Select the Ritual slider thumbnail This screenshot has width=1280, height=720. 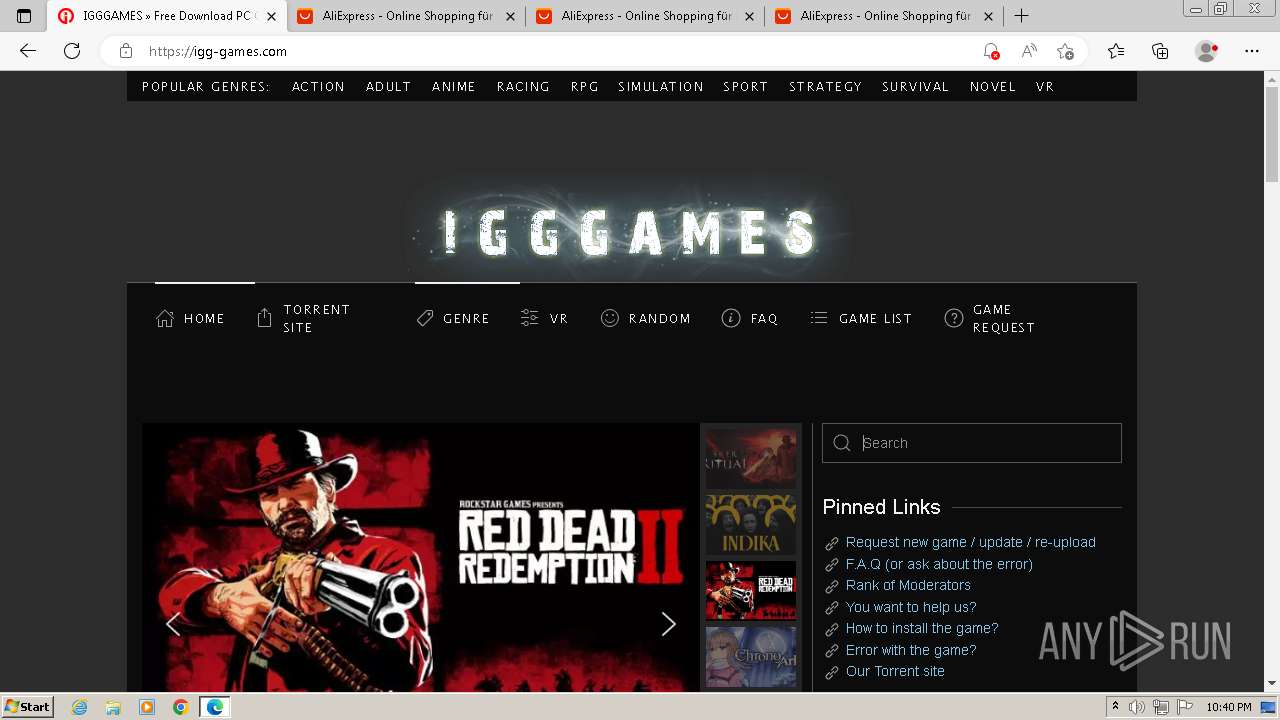pos(751,459)
